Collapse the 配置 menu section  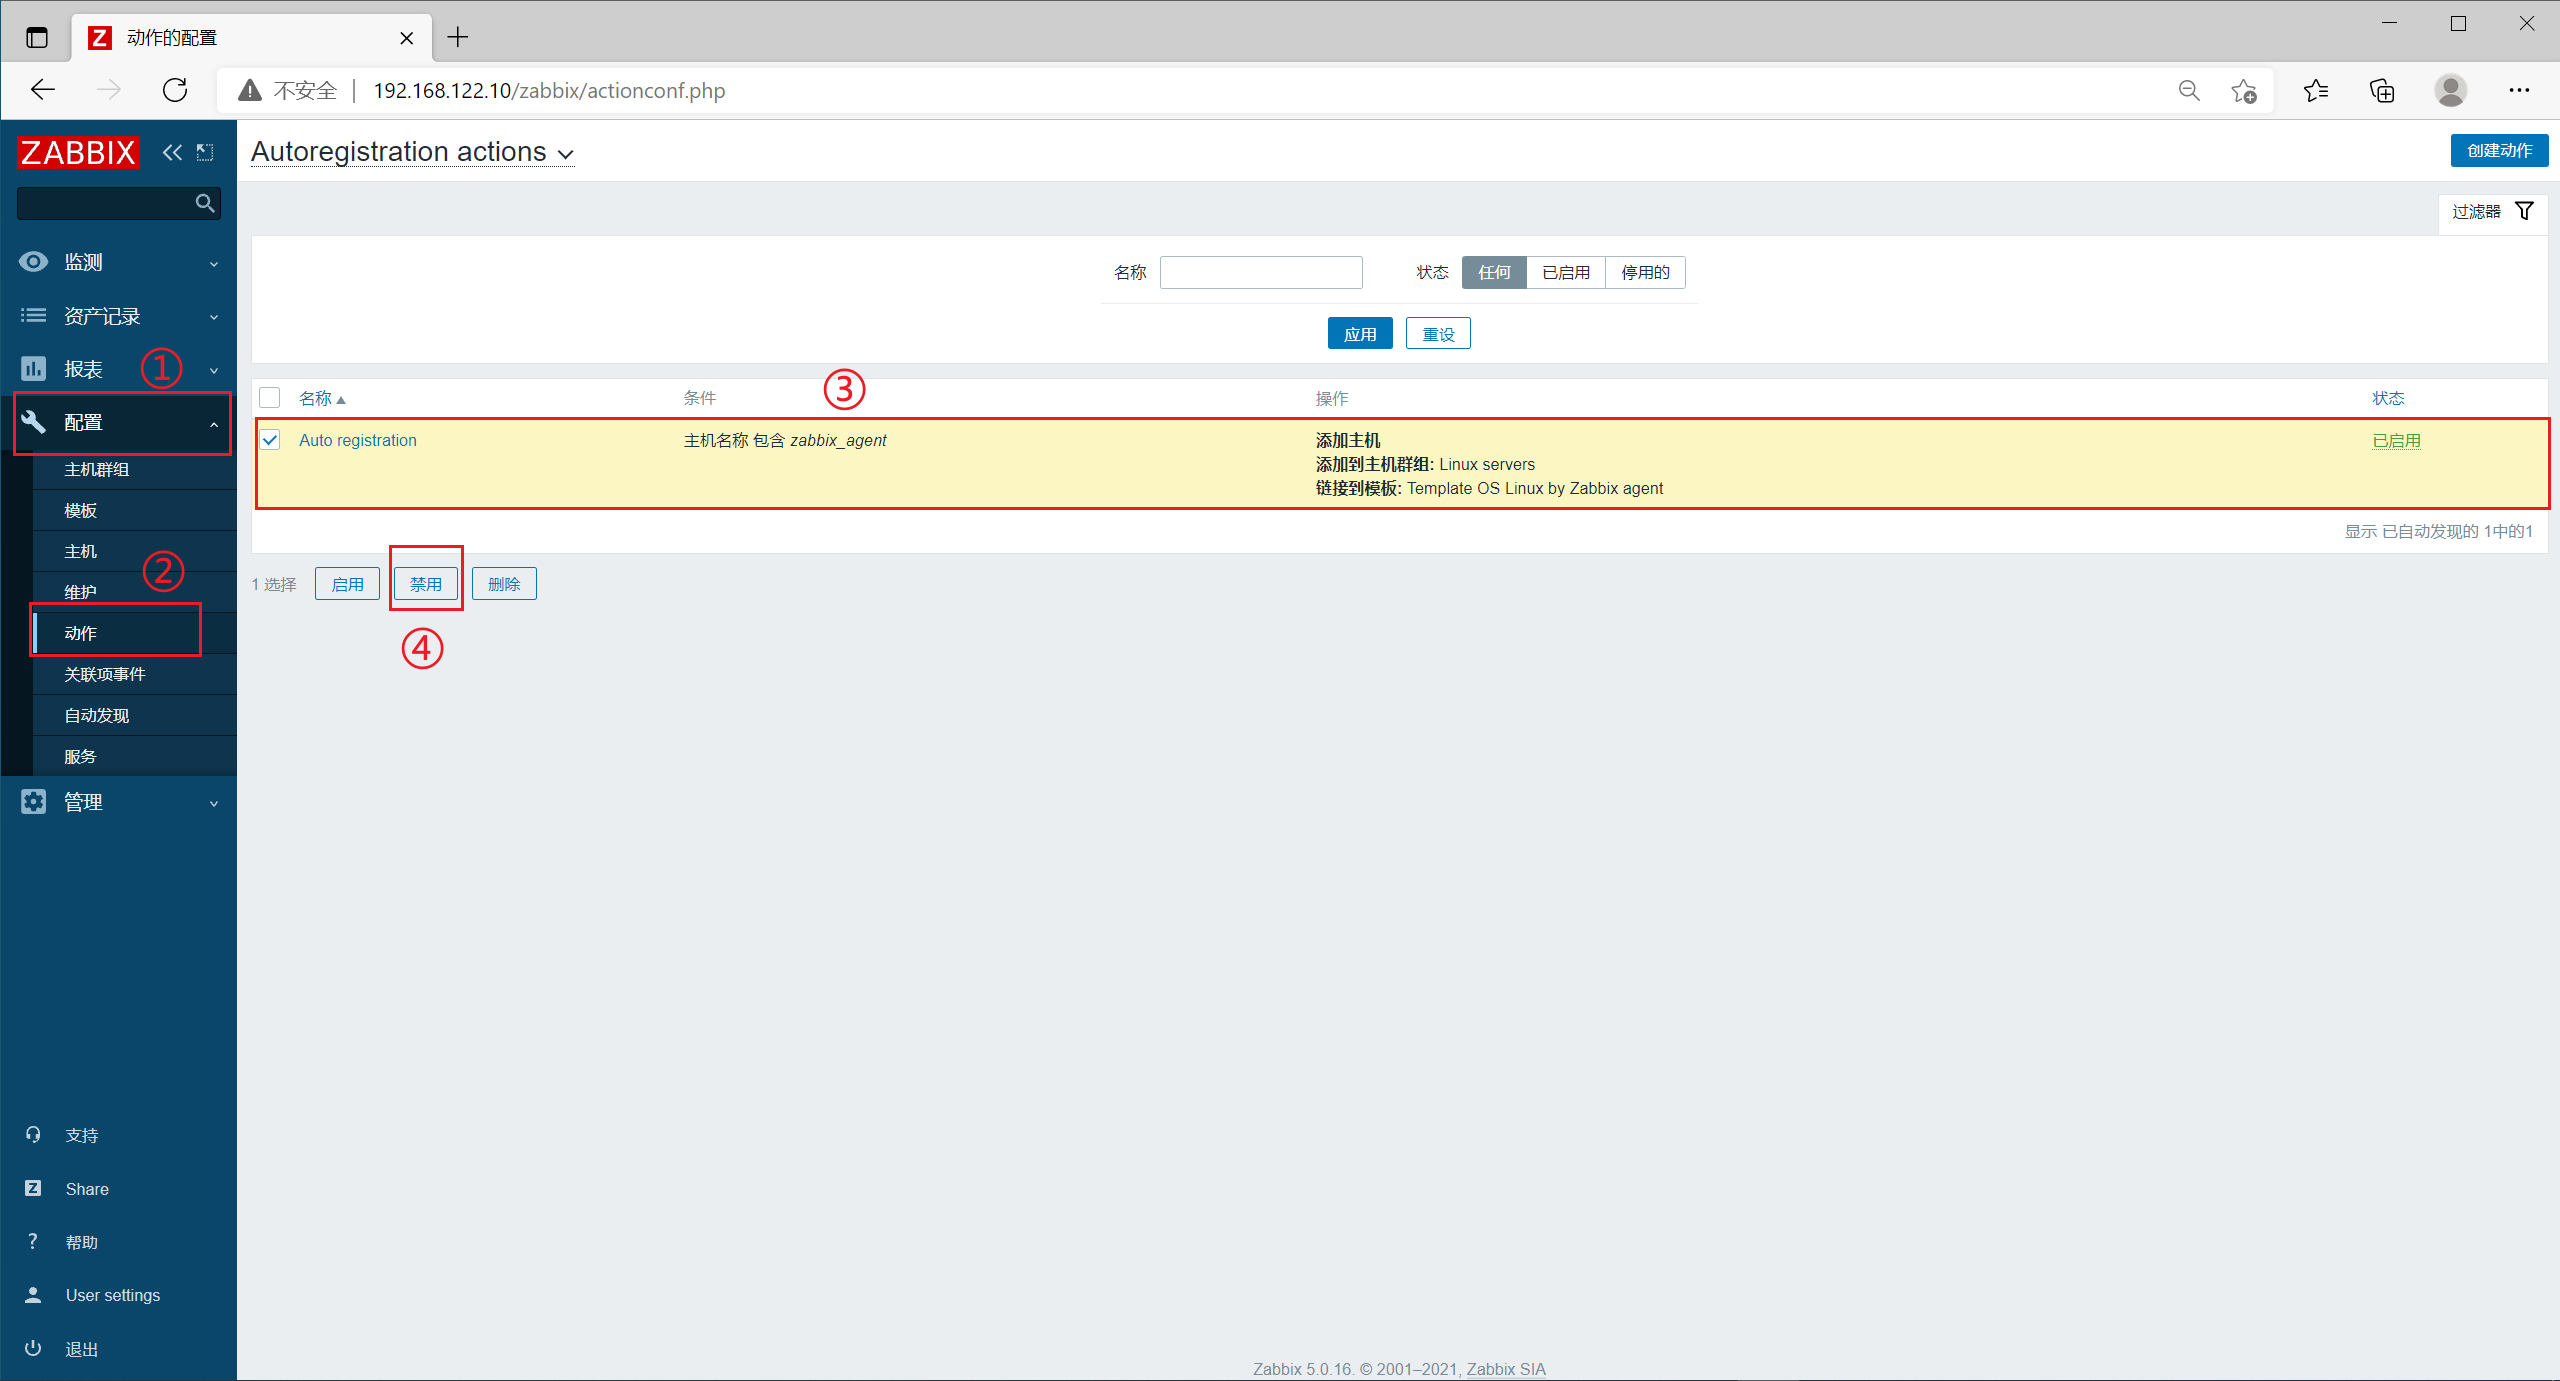tap(119, 423)
